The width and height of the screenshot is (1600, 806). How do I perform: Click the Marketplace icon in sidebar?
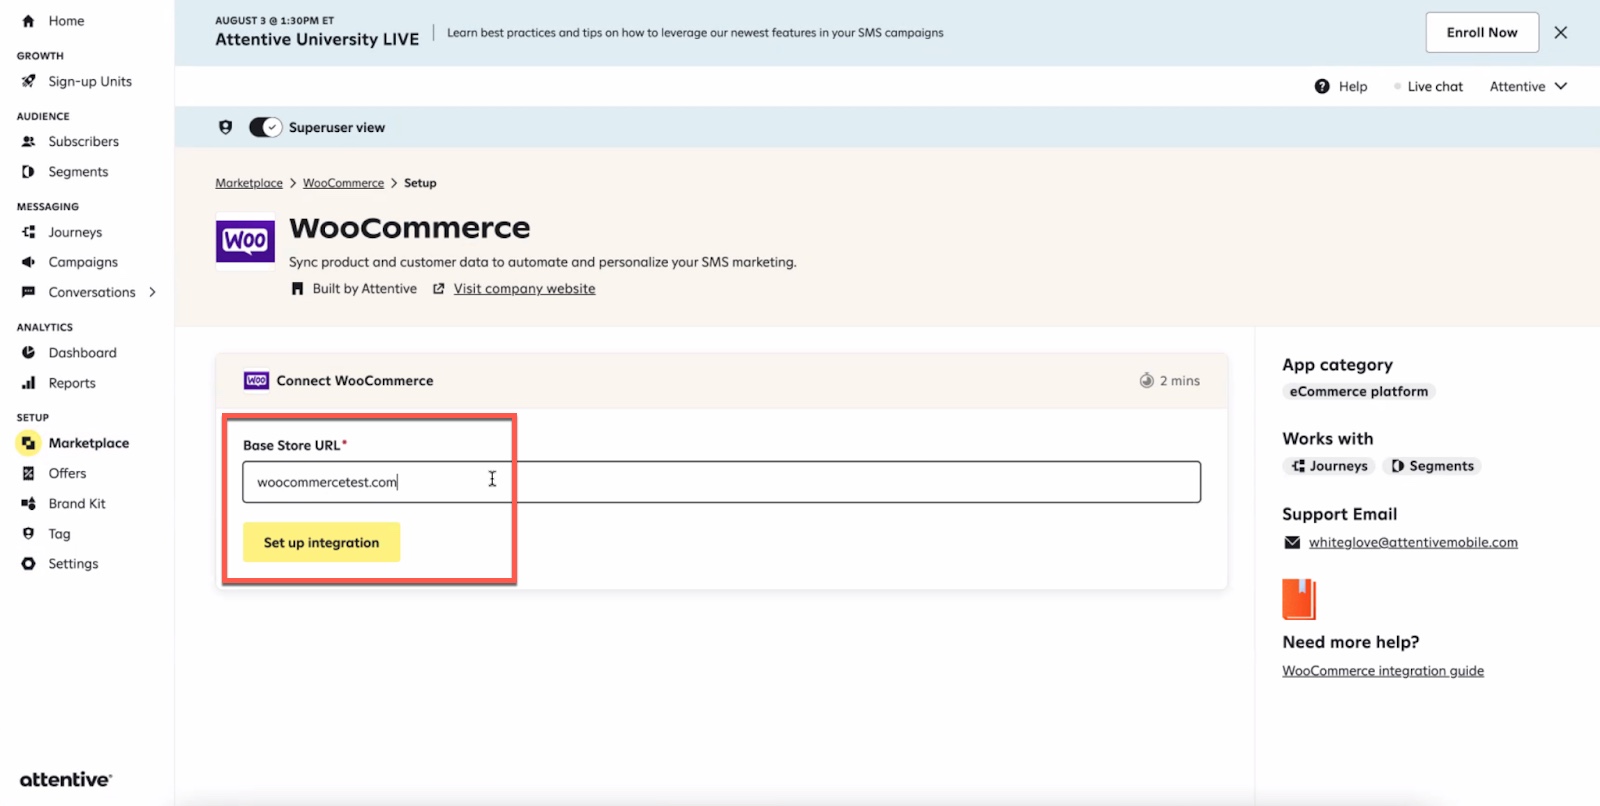(28, 443)
